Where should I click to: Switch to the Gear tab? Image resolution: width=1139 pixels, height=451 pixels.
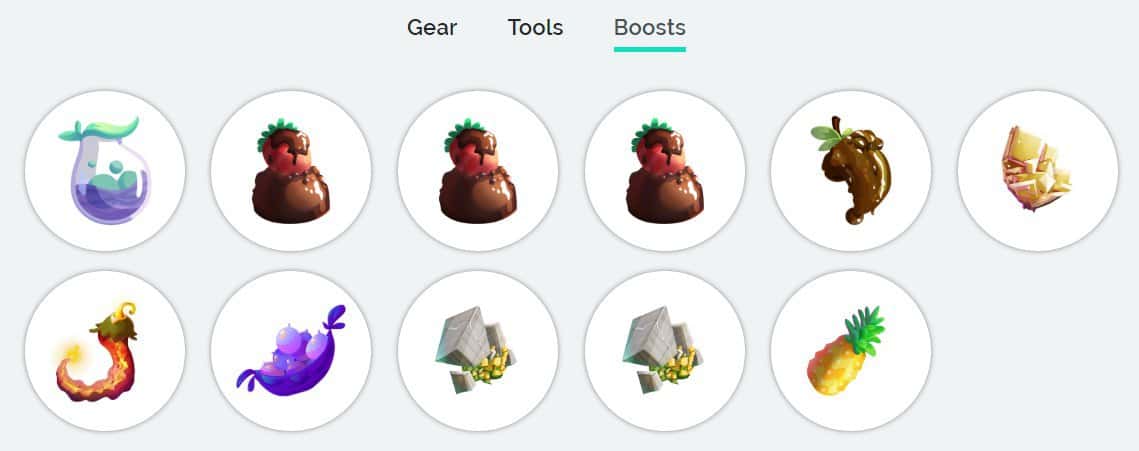coord(431,28)
